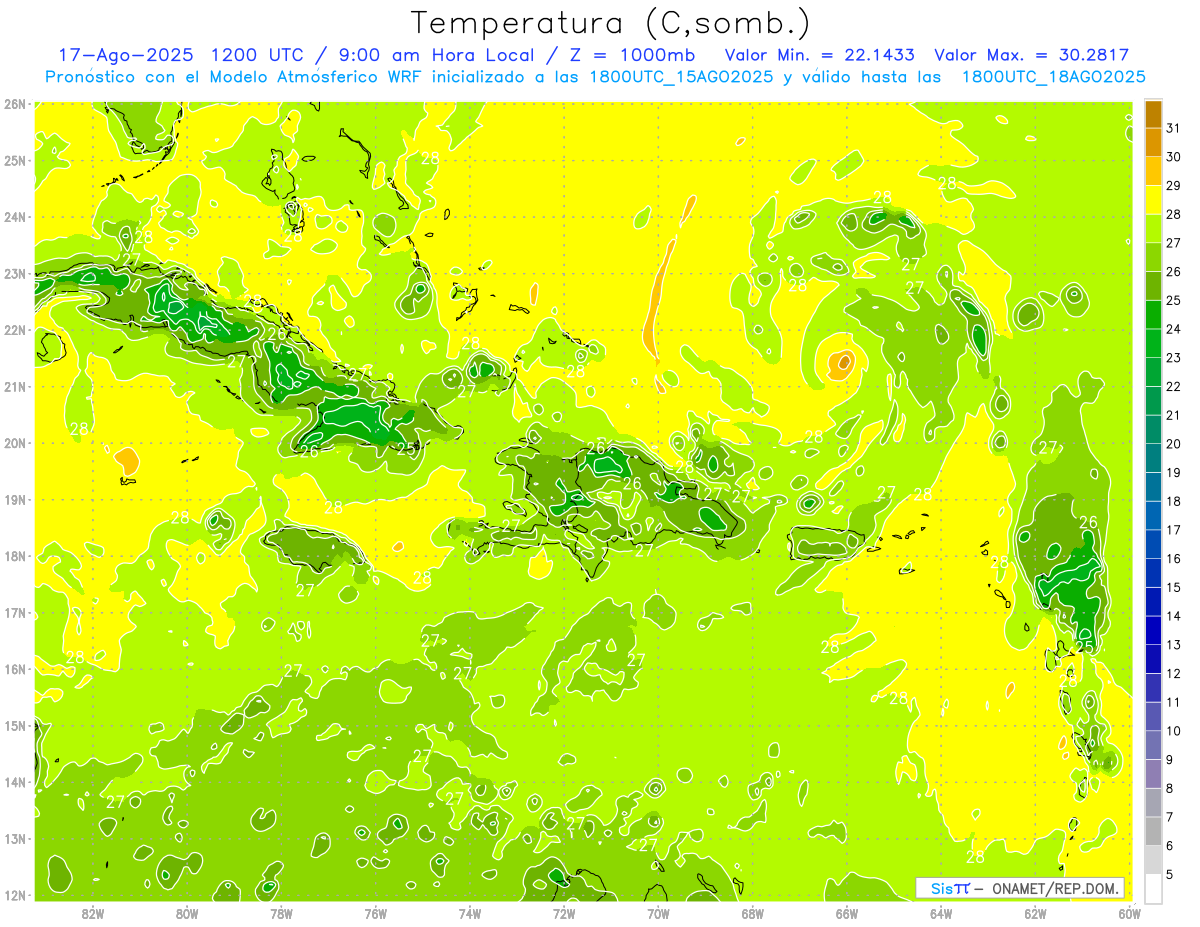
Task: Click the '19N' latitude label
Action: click(x=14, y=499)
